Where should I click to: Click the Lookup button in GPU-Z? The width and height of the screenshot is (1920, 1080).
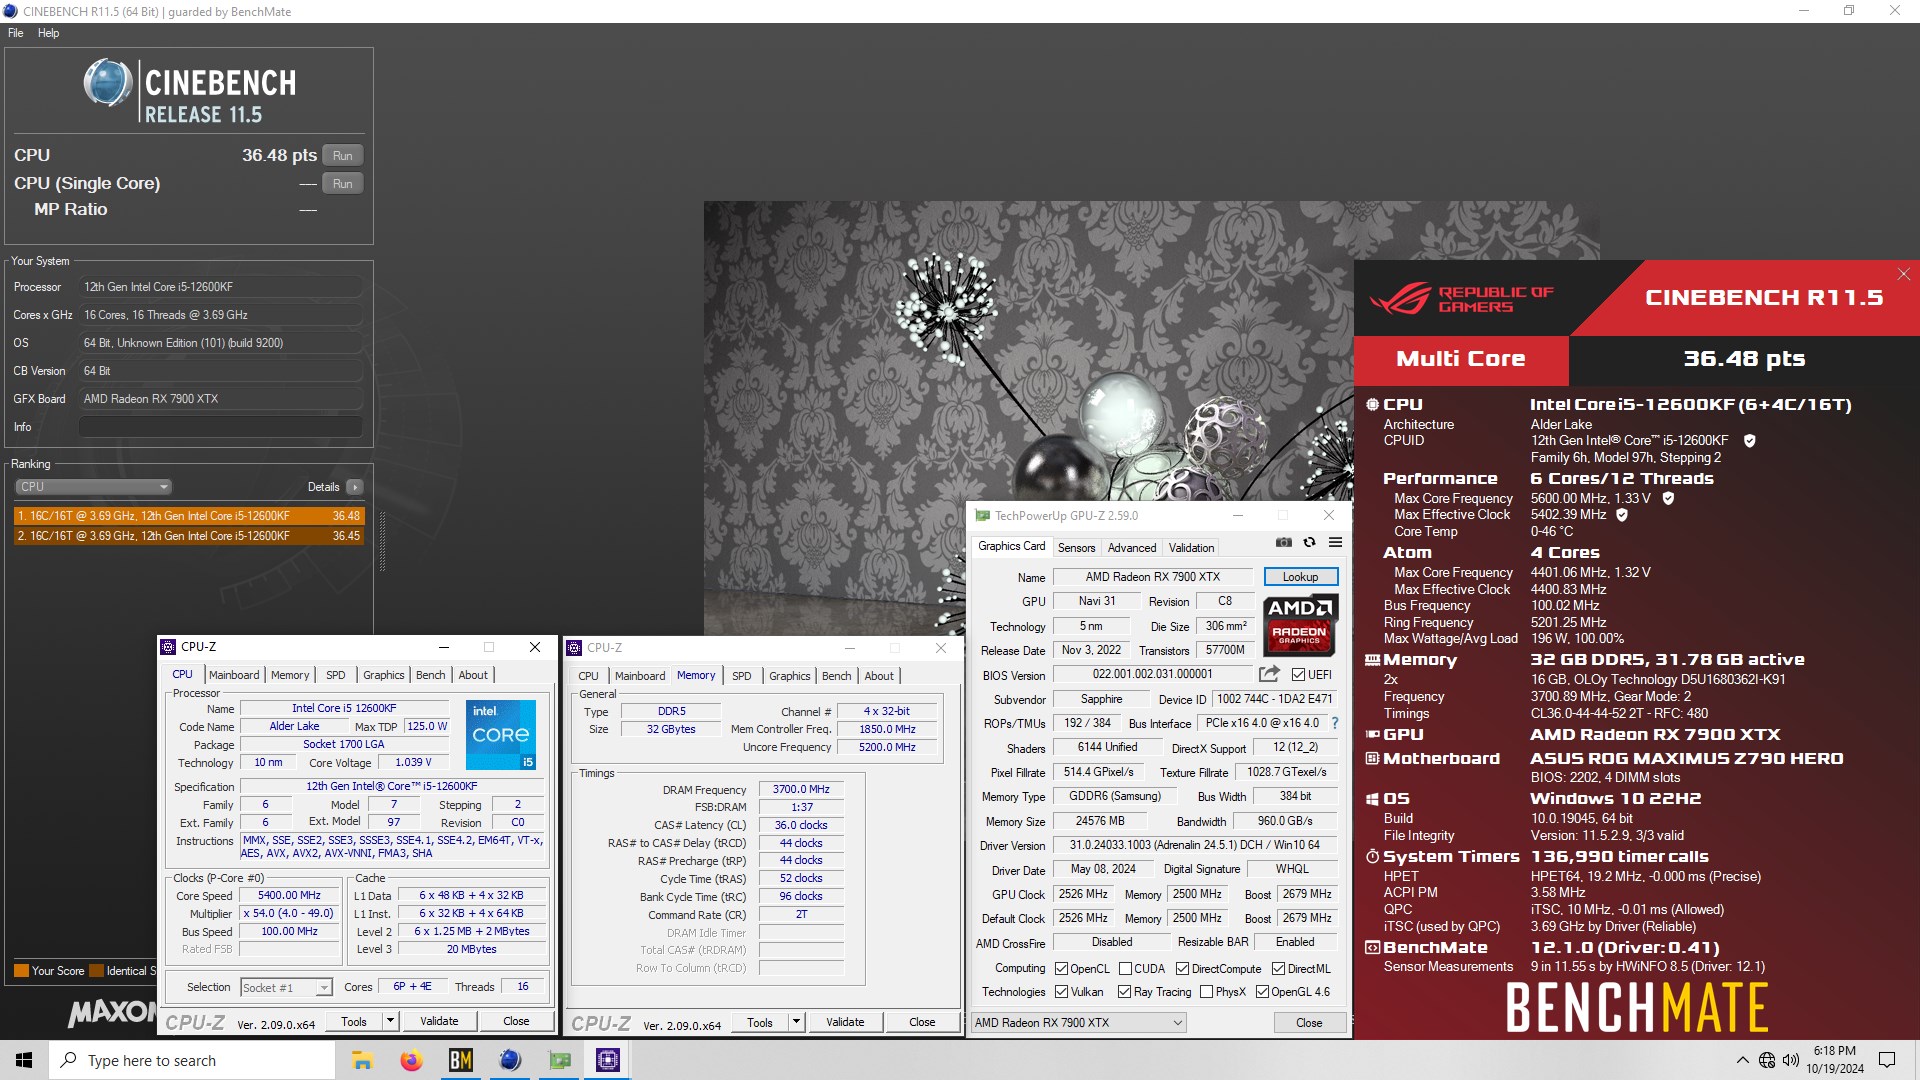coord(1300,577)
